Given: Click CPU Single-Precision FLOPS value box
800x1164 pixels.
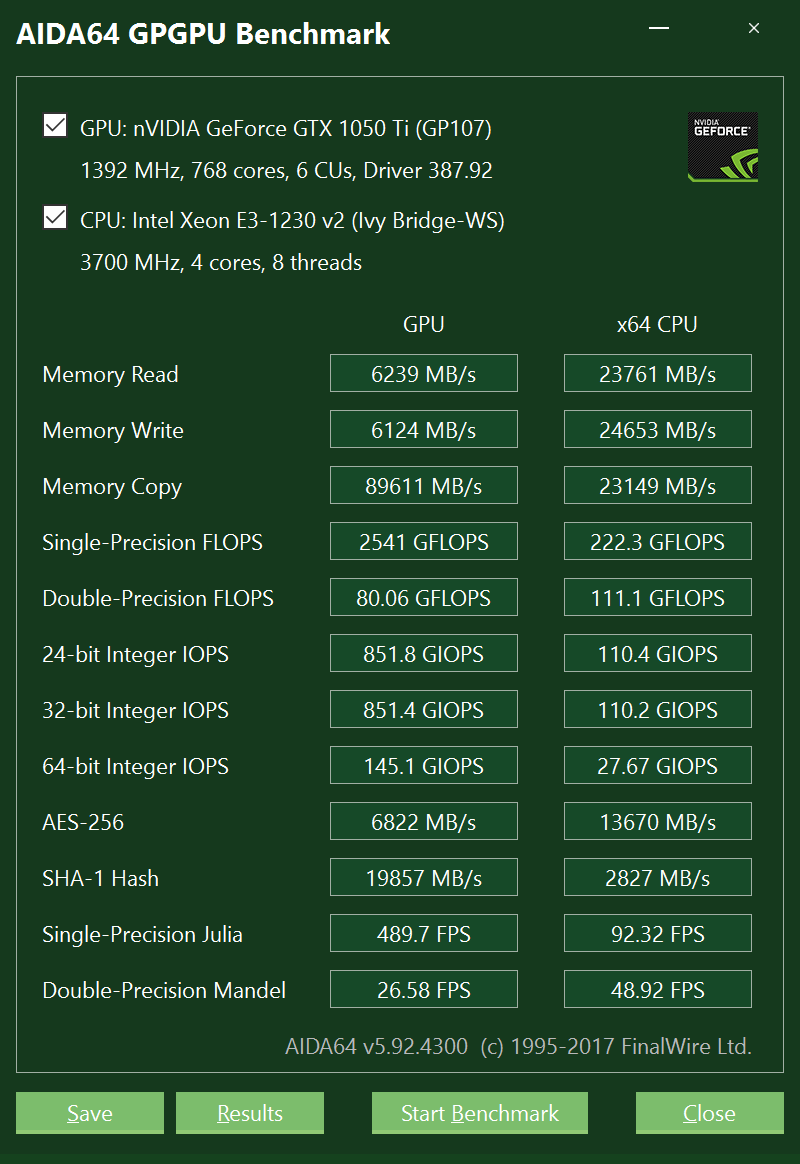Looking at the screenshot, I should [x=657, y=542].
